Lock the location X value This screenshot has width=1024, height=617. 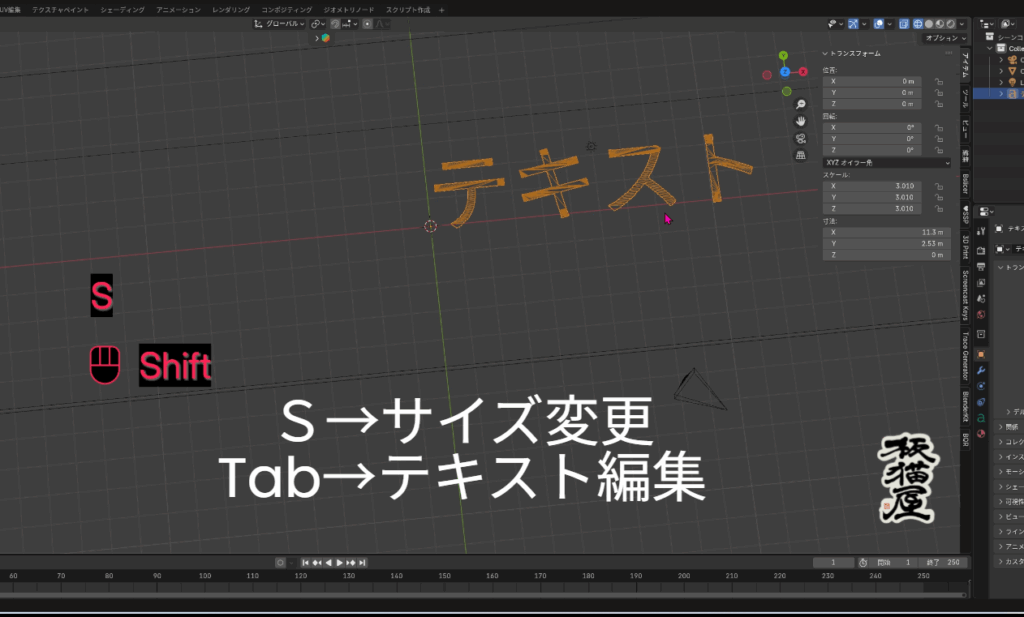click(x=939, y=81)
